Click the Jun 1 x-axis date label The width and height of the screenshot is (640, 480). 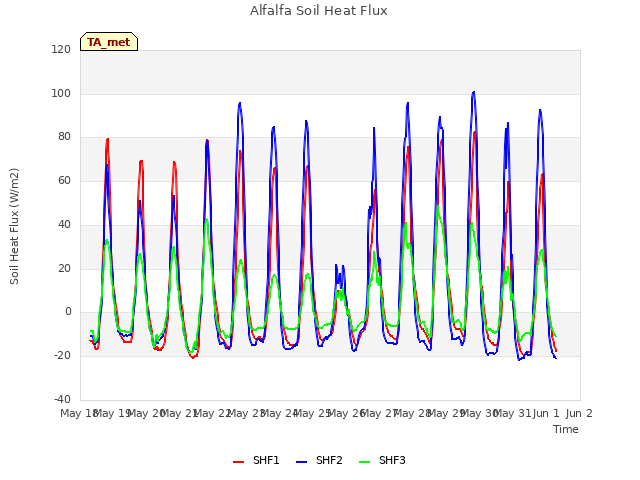[x=546, y=413]
